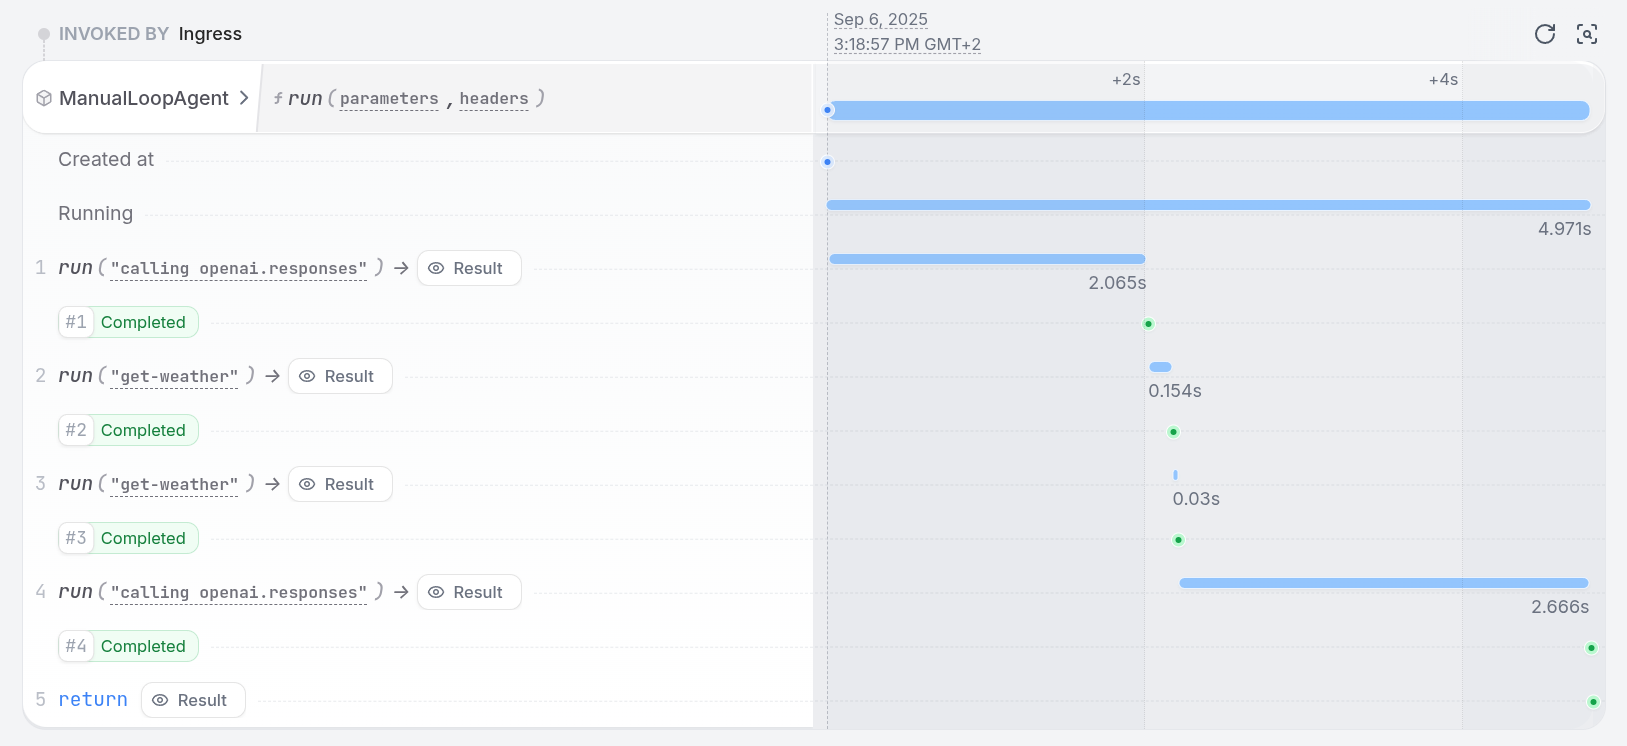Select the #1 Completed badge
This screenshot has width=1627, height=746.
click(x=128, y=322)
